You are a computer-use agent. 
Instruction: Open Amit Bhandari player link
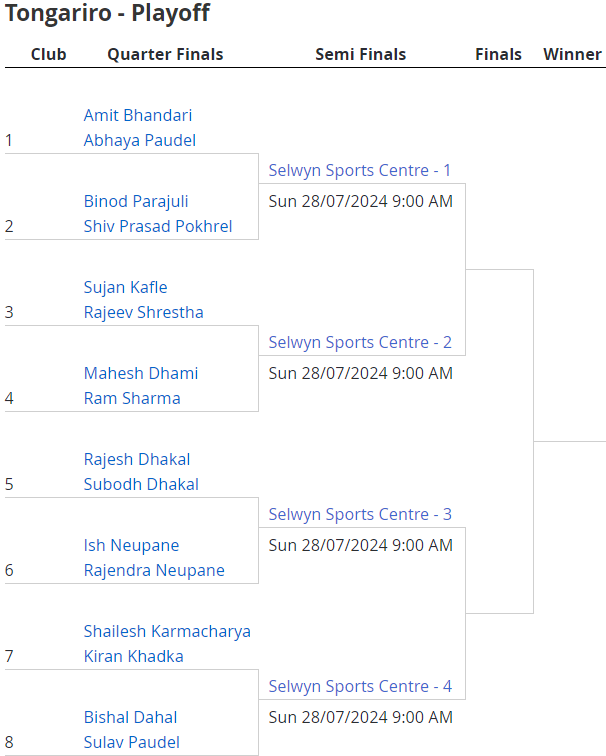138,116
